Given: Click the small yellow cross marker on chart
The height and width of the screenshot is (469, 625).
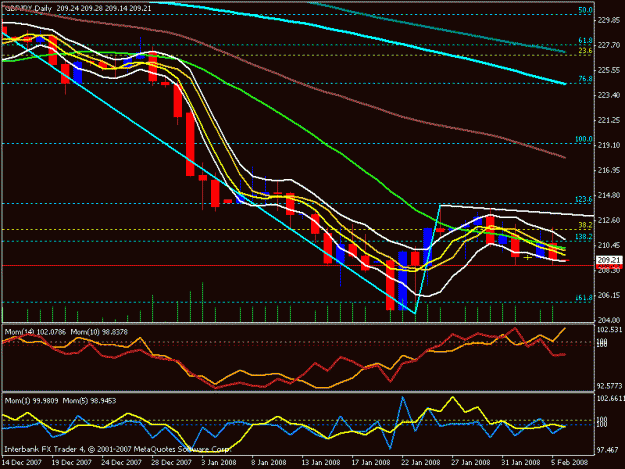Looking at the screenshot, I should point(527,257).
